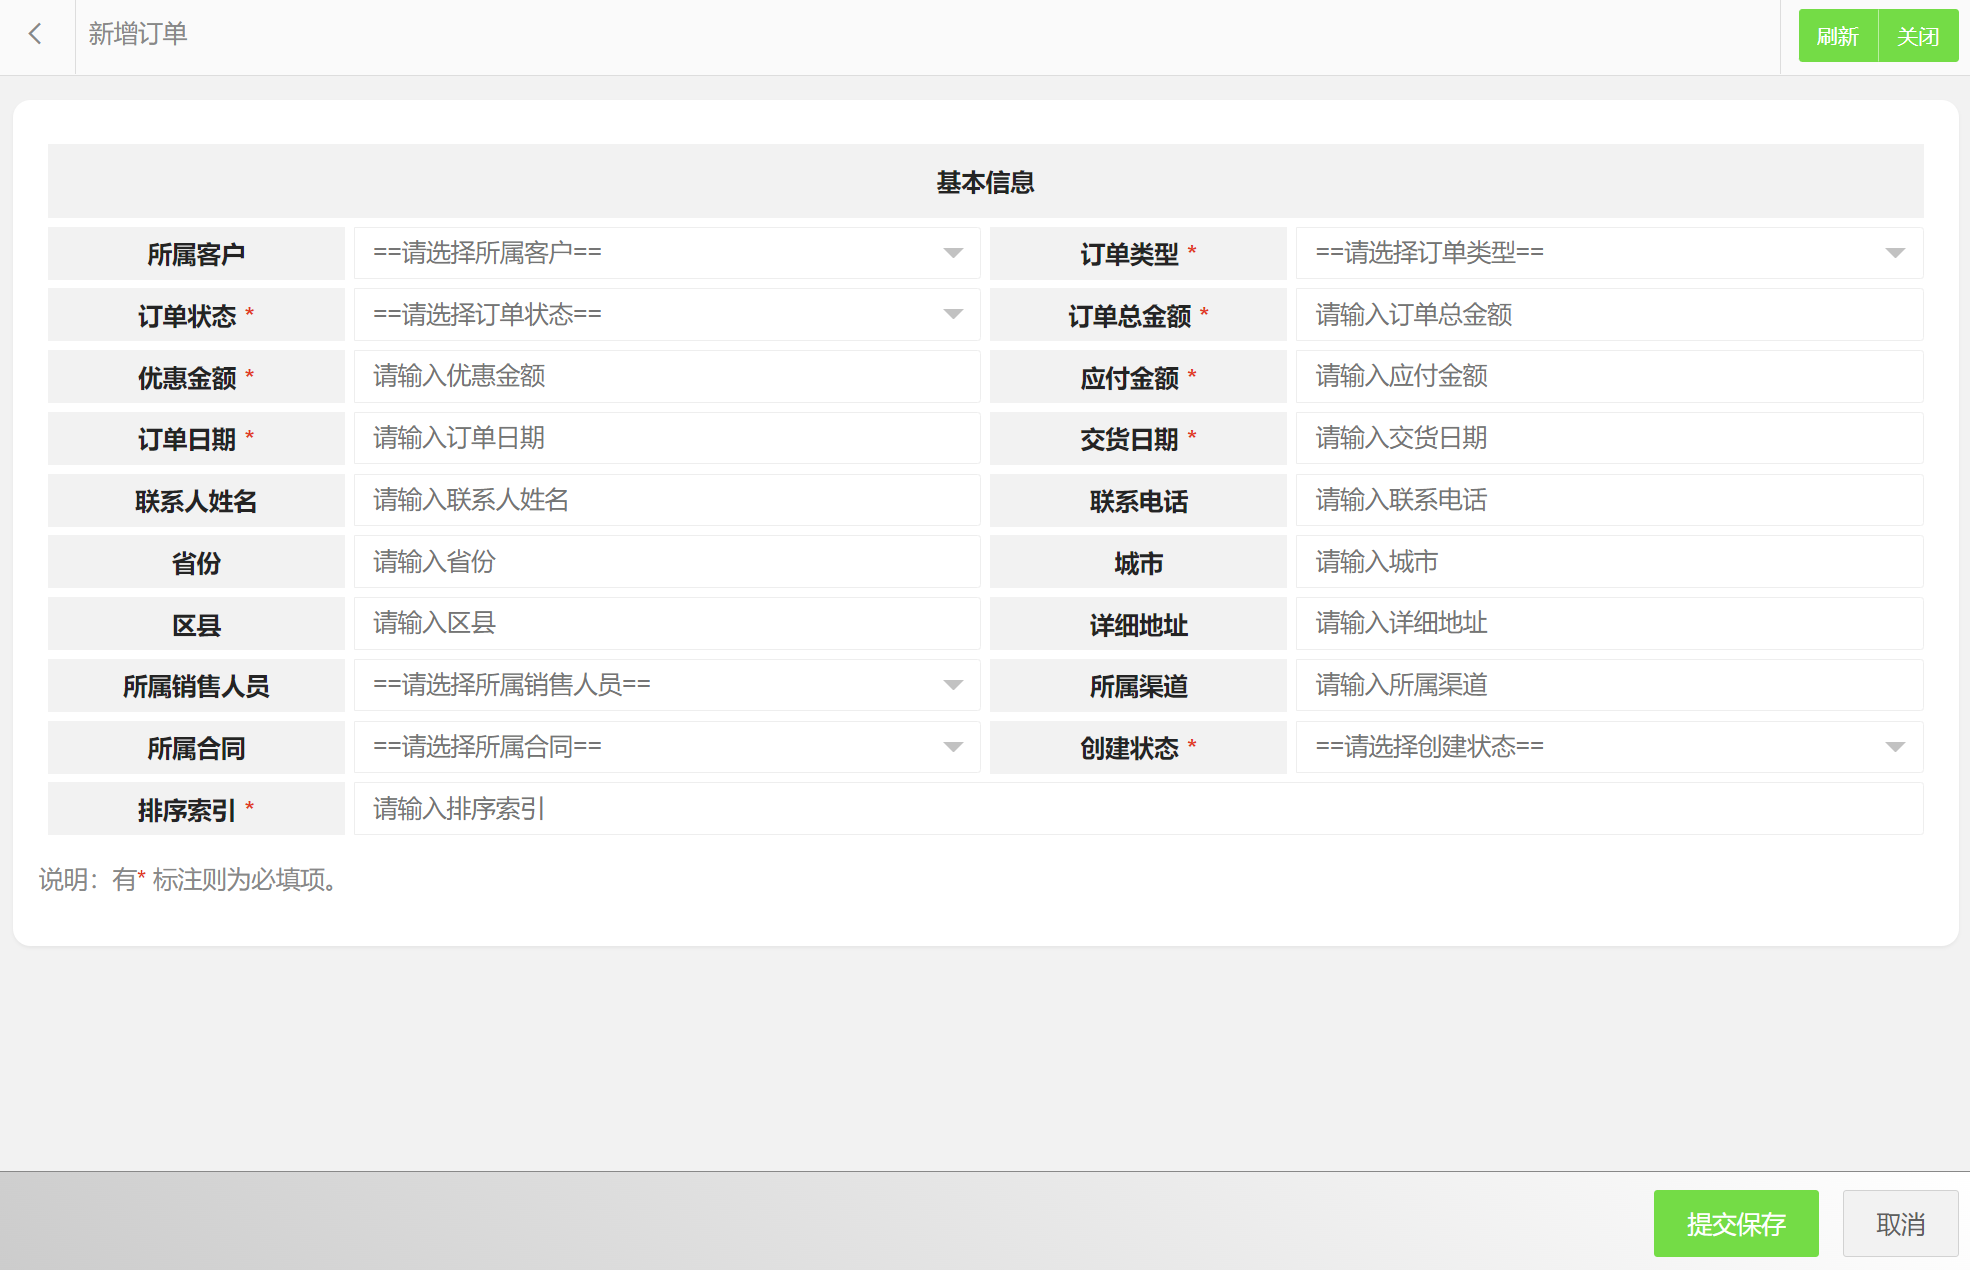The width and height of the screenshot is (1970, 1270).
Task: Focus the 排序索引 sort index field
Action: click(1137, 809)
